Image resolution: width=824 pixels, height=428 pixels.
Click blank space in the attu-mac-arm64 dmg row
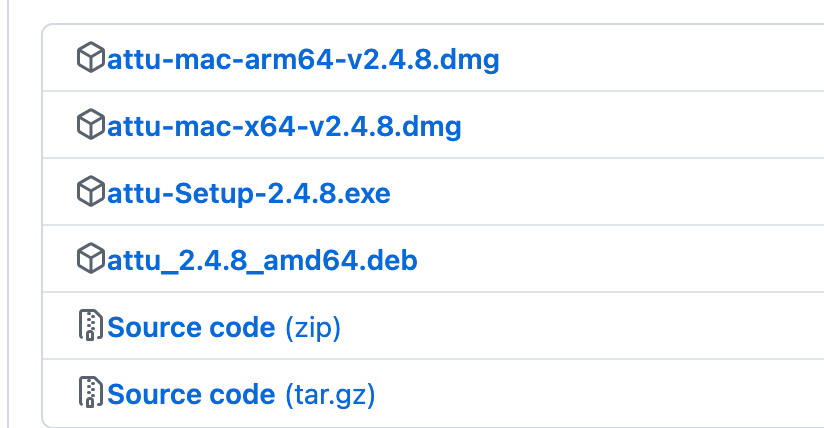(650, 60)
